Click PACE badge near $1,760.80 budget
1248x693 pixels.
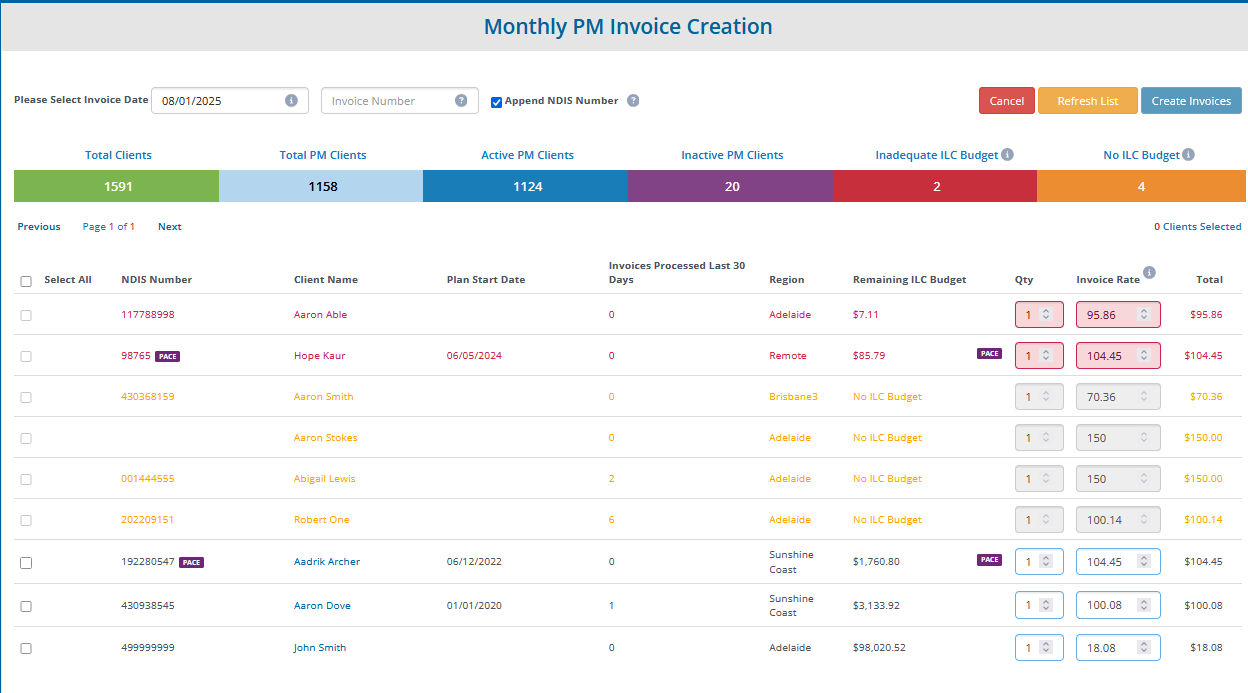pyautogui.click(x=989, y=560)
